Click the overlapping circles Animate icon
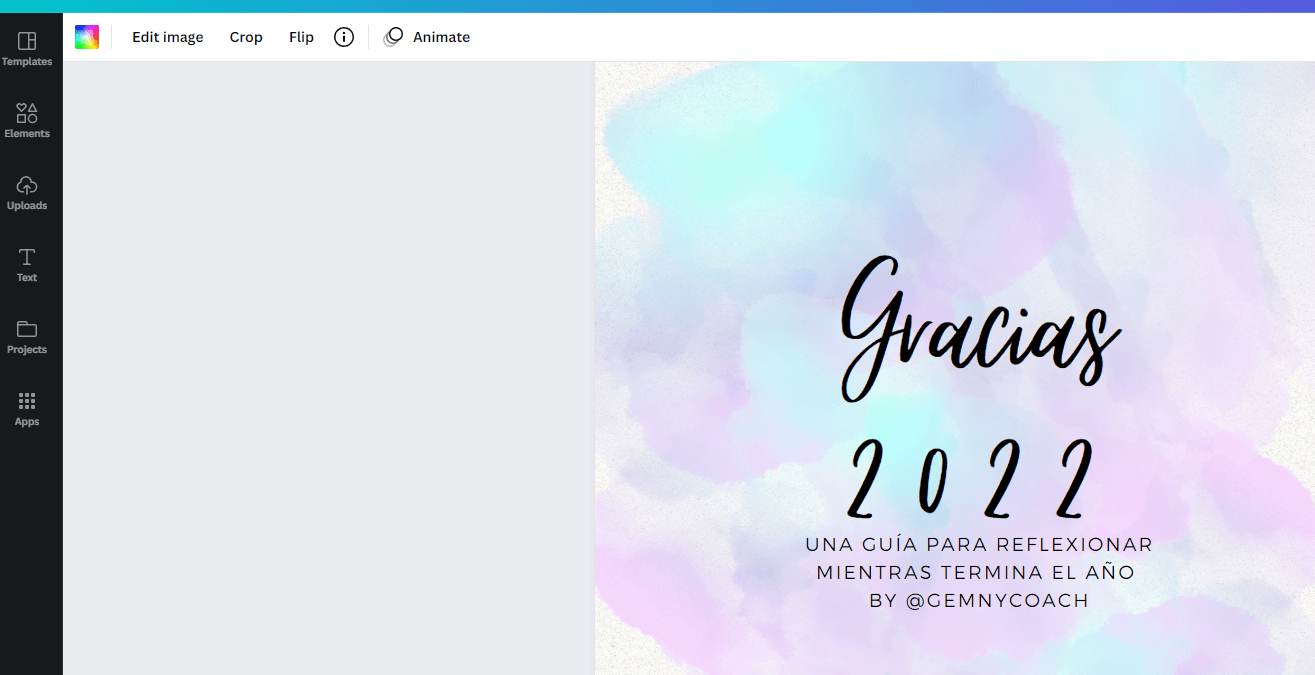The height and width of the screenshot is (675, 1315). tap(394, 37)
